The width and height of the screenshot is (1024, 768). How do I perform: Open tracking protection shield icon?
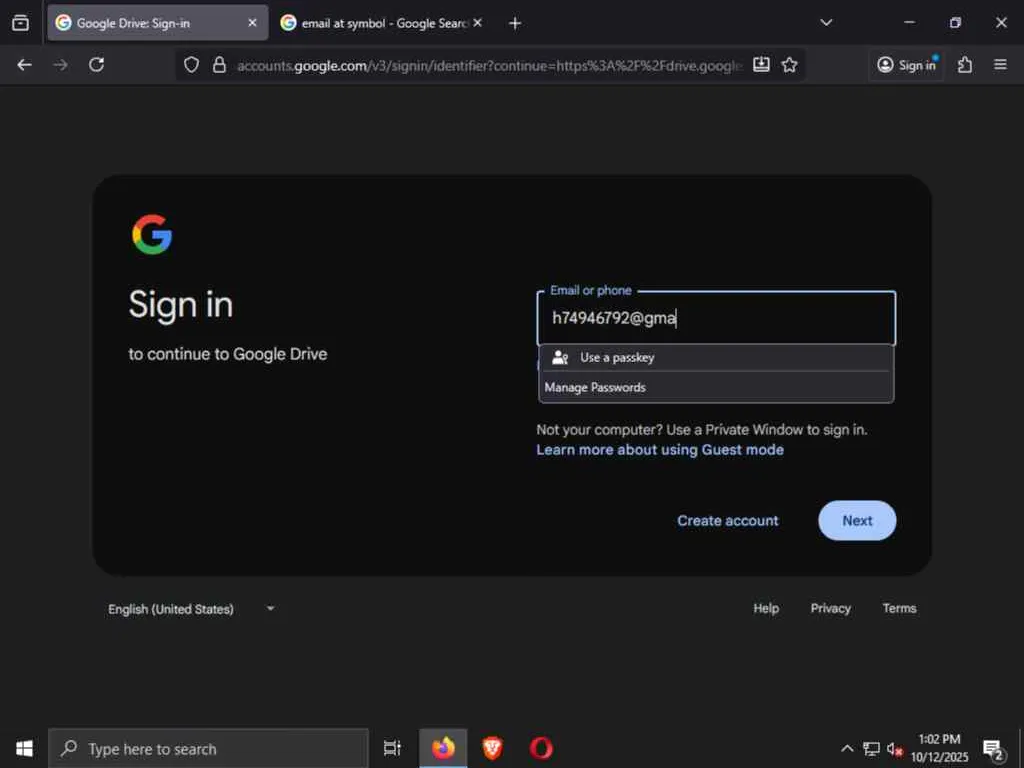[x=191, y=65]
